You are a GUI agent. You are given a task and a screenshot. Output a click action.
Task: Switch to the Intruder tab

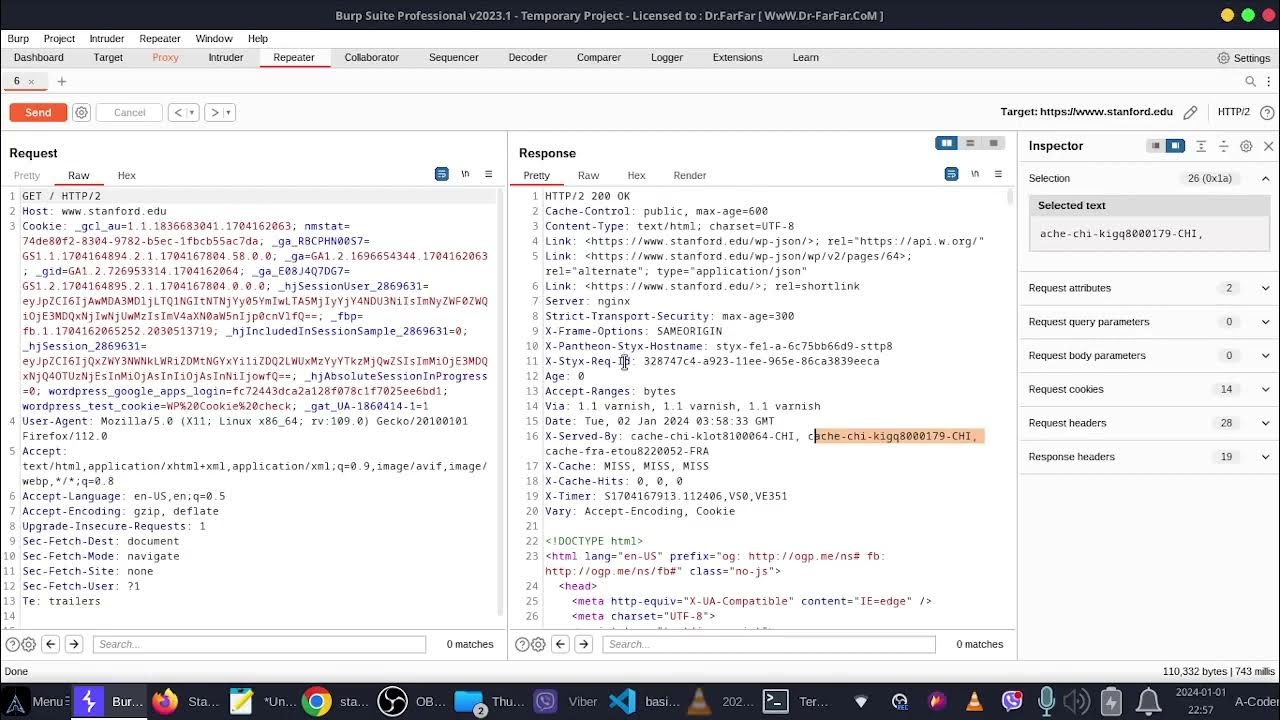(226, 57)
